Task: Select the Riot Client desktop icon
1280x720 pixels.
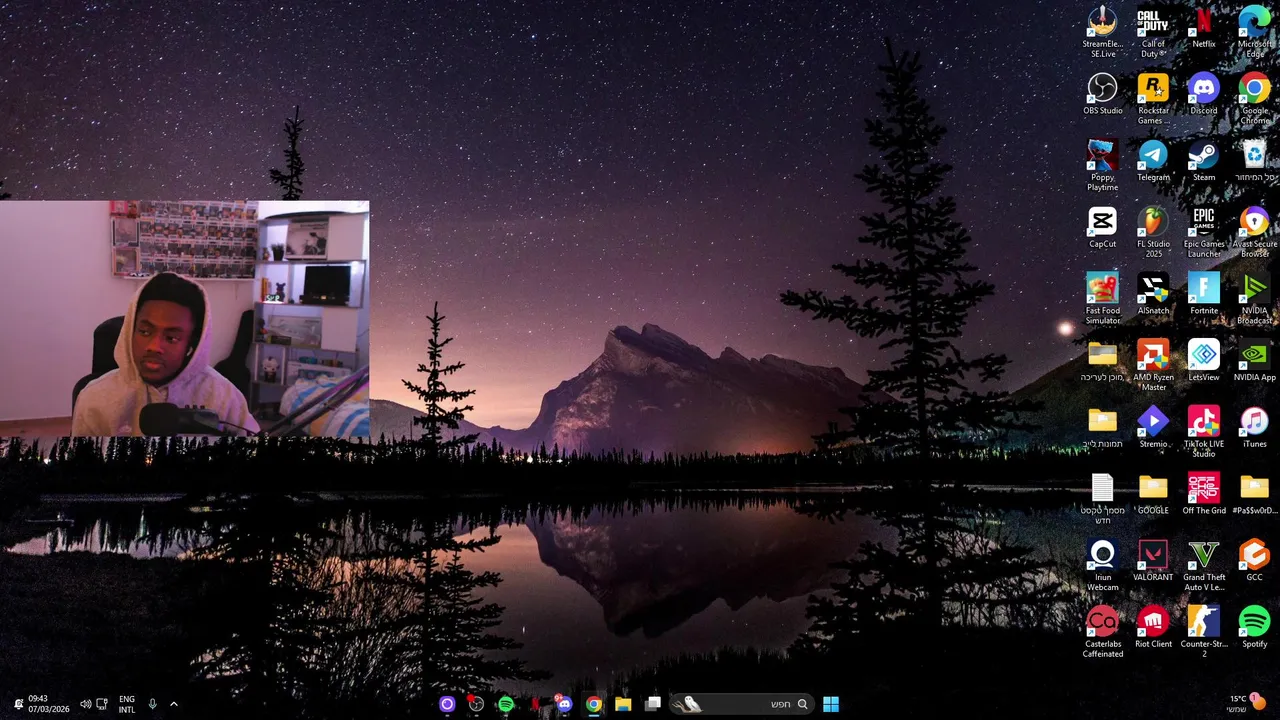Action: 1153,628
